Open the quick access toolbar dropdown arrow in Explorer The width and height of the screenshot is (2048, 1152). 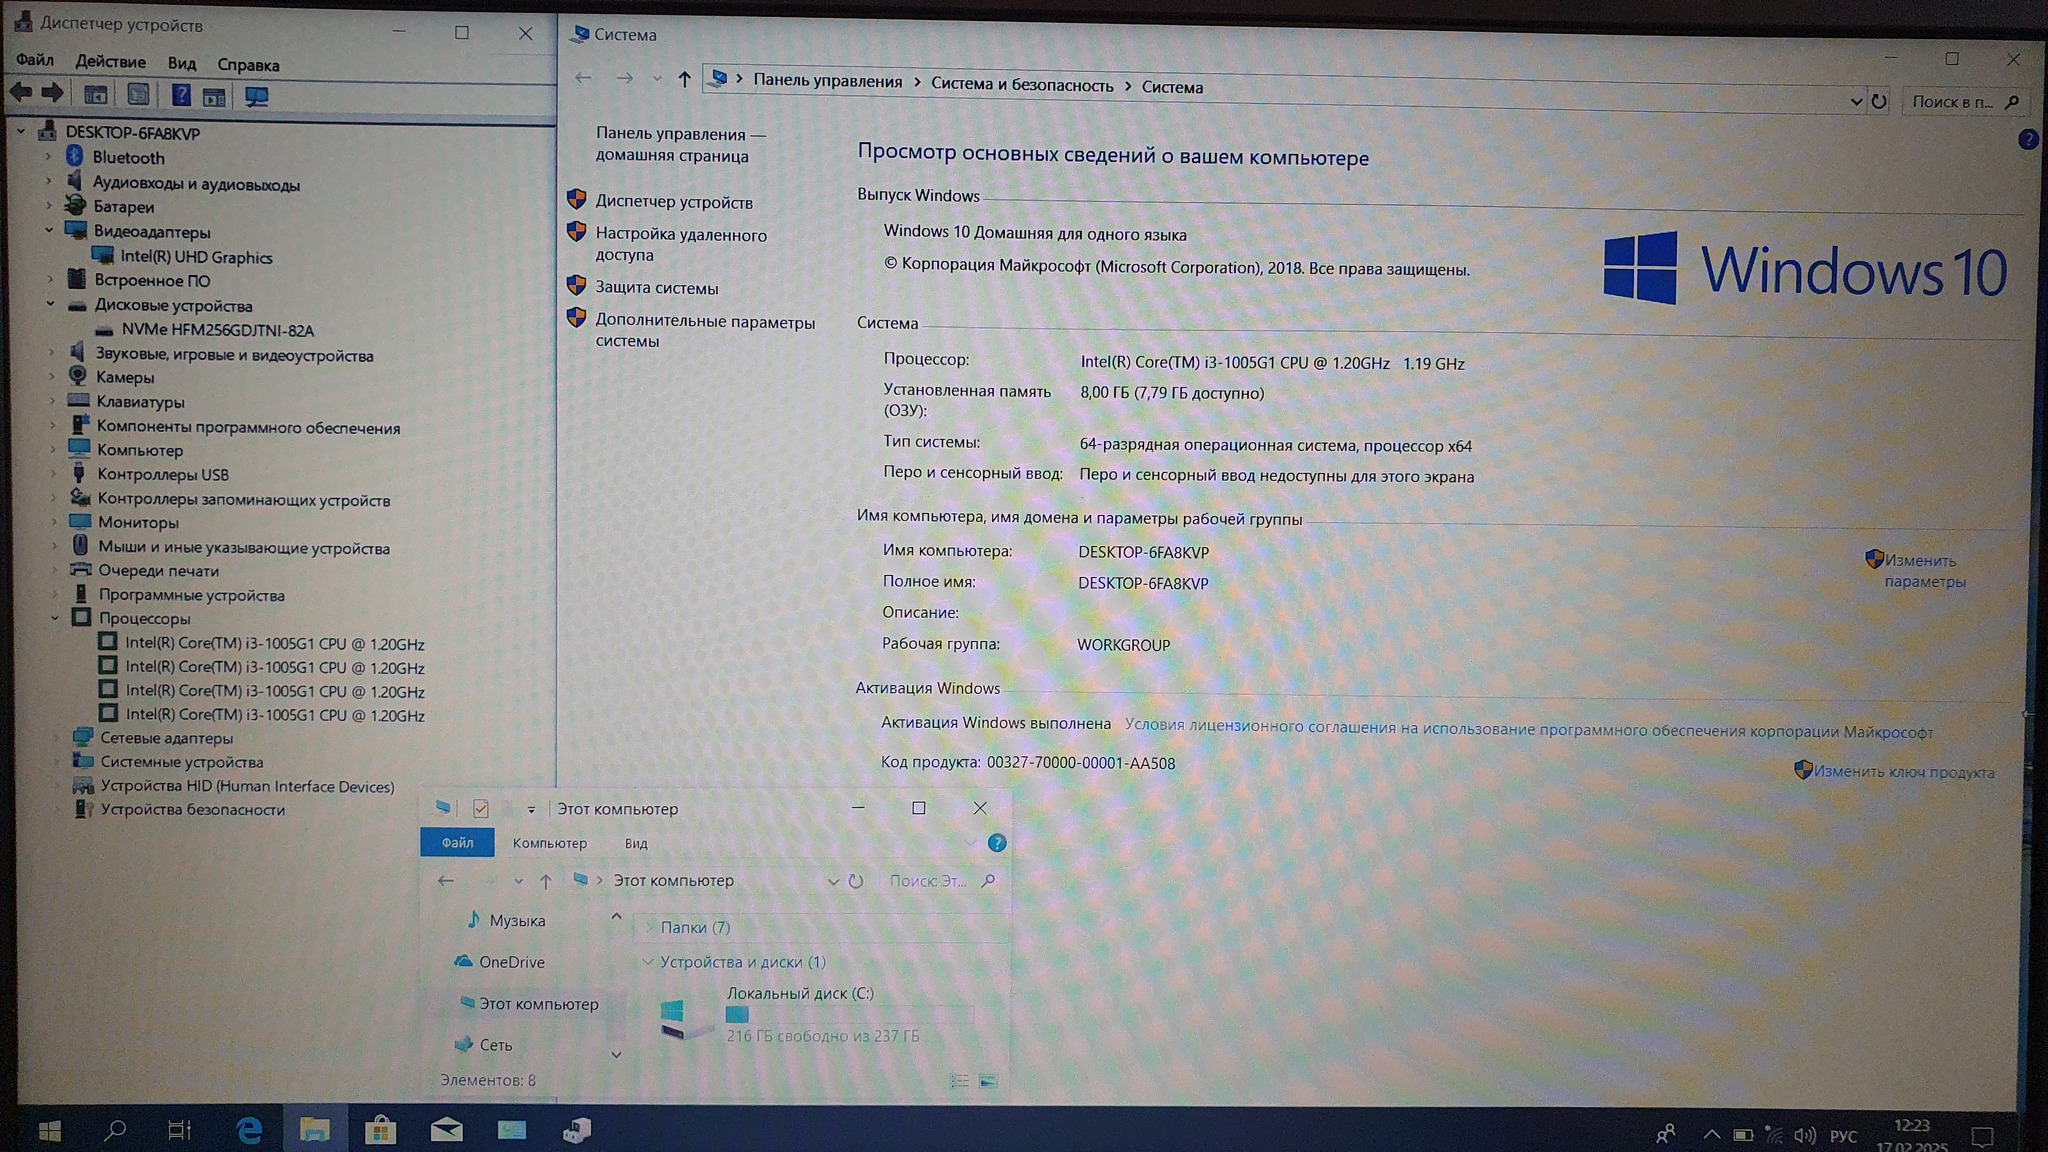(x=531, y=809)
